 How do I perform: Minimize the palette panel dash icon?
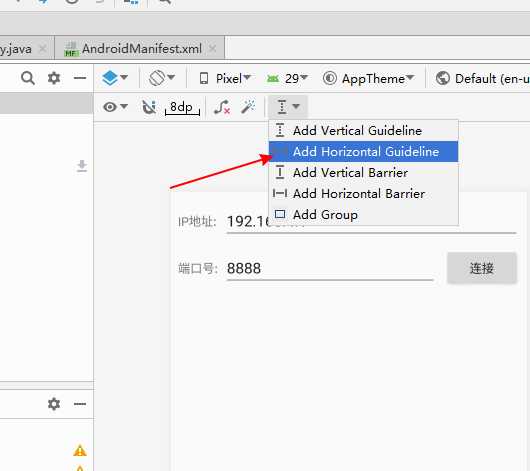tap(80, 78)
